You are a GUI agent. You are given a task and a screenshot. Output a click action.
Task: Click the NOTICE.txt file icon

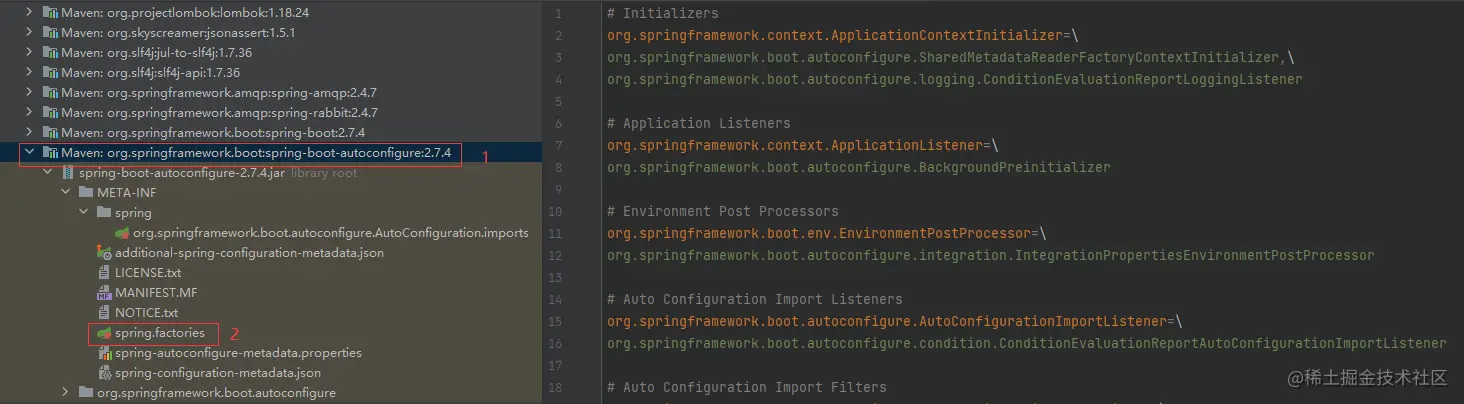tap(105, 313)
